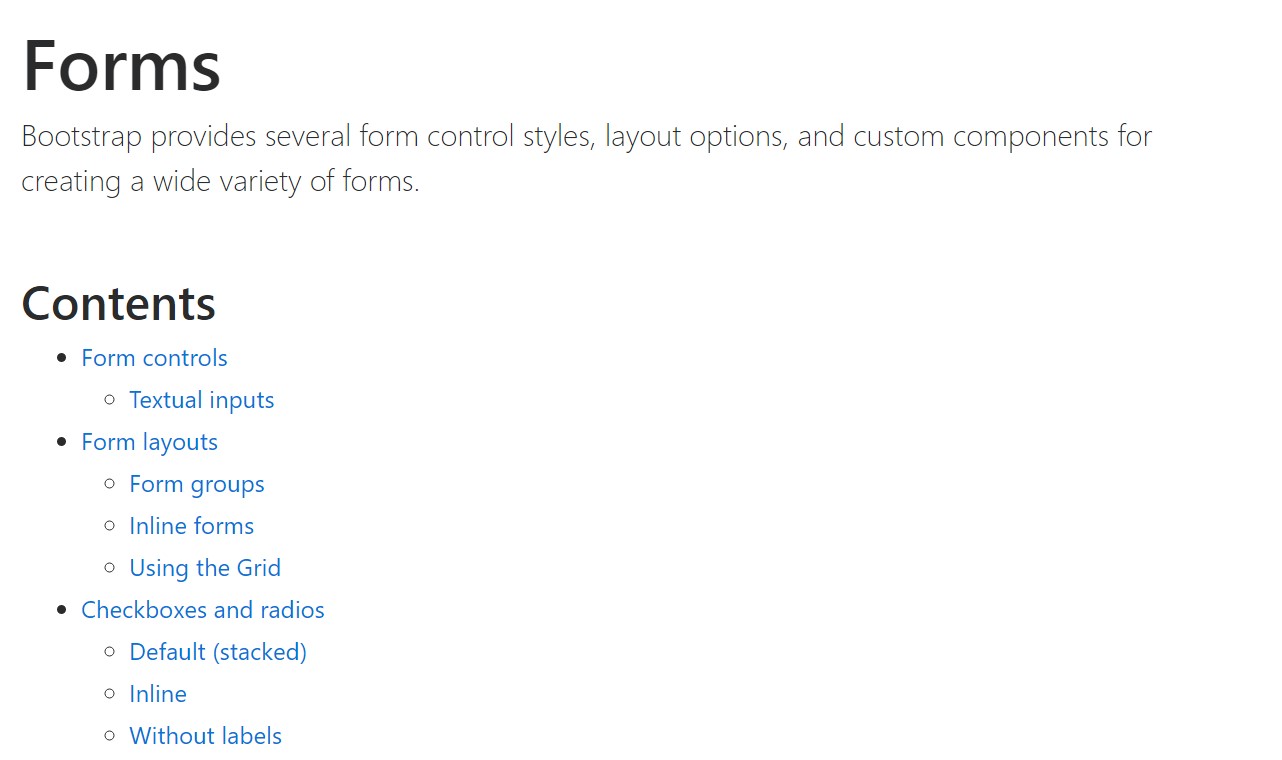Go to Textual inputs section
1282x760 pixels.
[201, 400]
